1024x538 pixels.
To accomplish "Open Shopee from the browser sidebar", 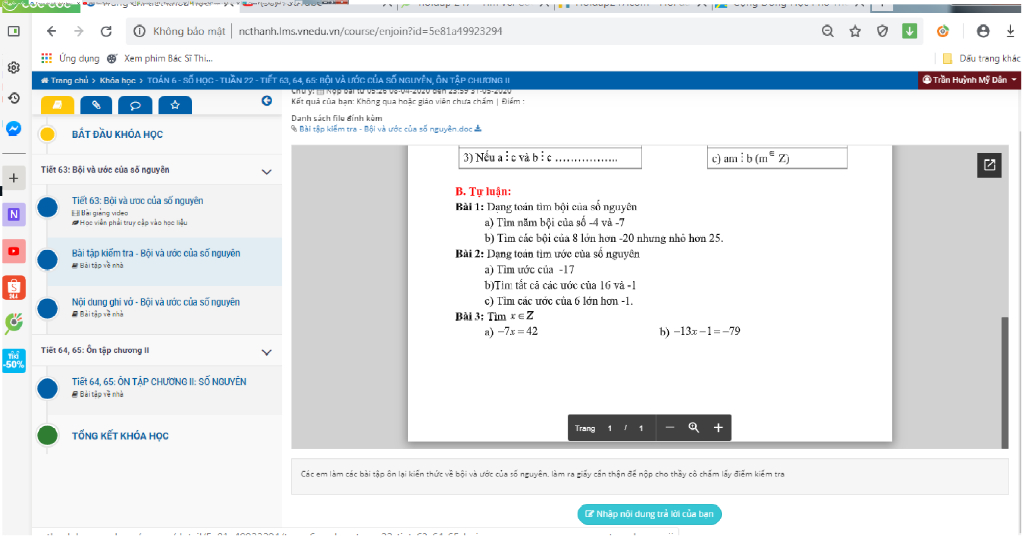I will click(14, 287).
